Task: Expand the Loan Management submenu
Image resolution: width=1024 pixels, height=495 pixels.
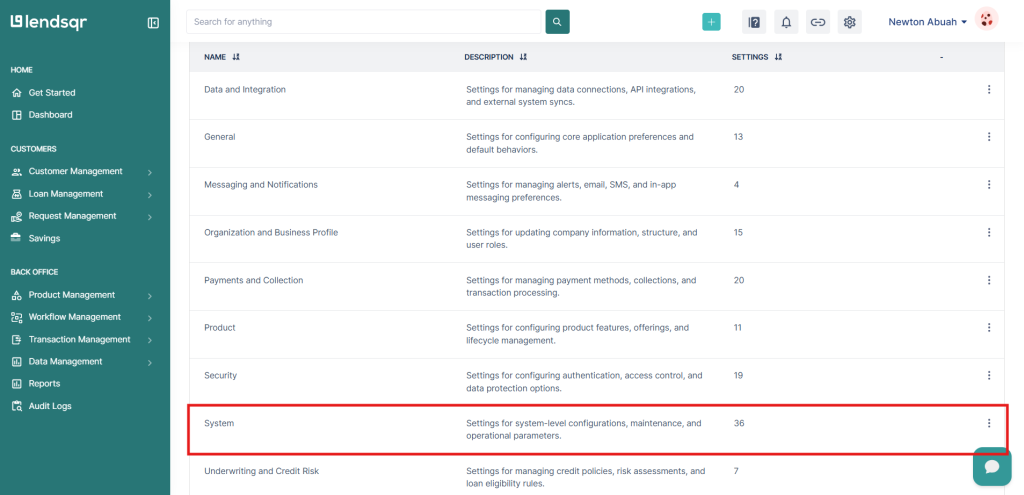Action: [66, 194]
